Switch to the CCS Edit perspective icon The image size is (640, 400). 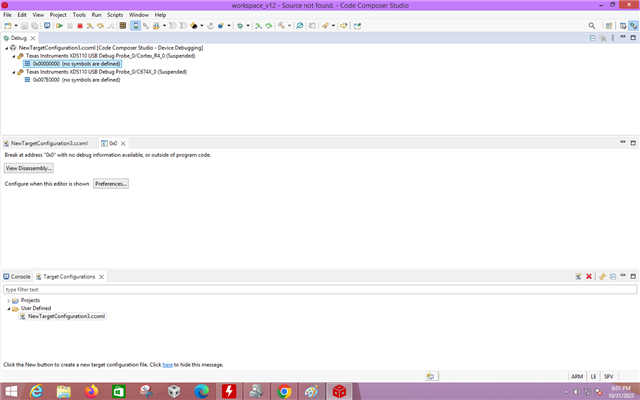(623, 26)
